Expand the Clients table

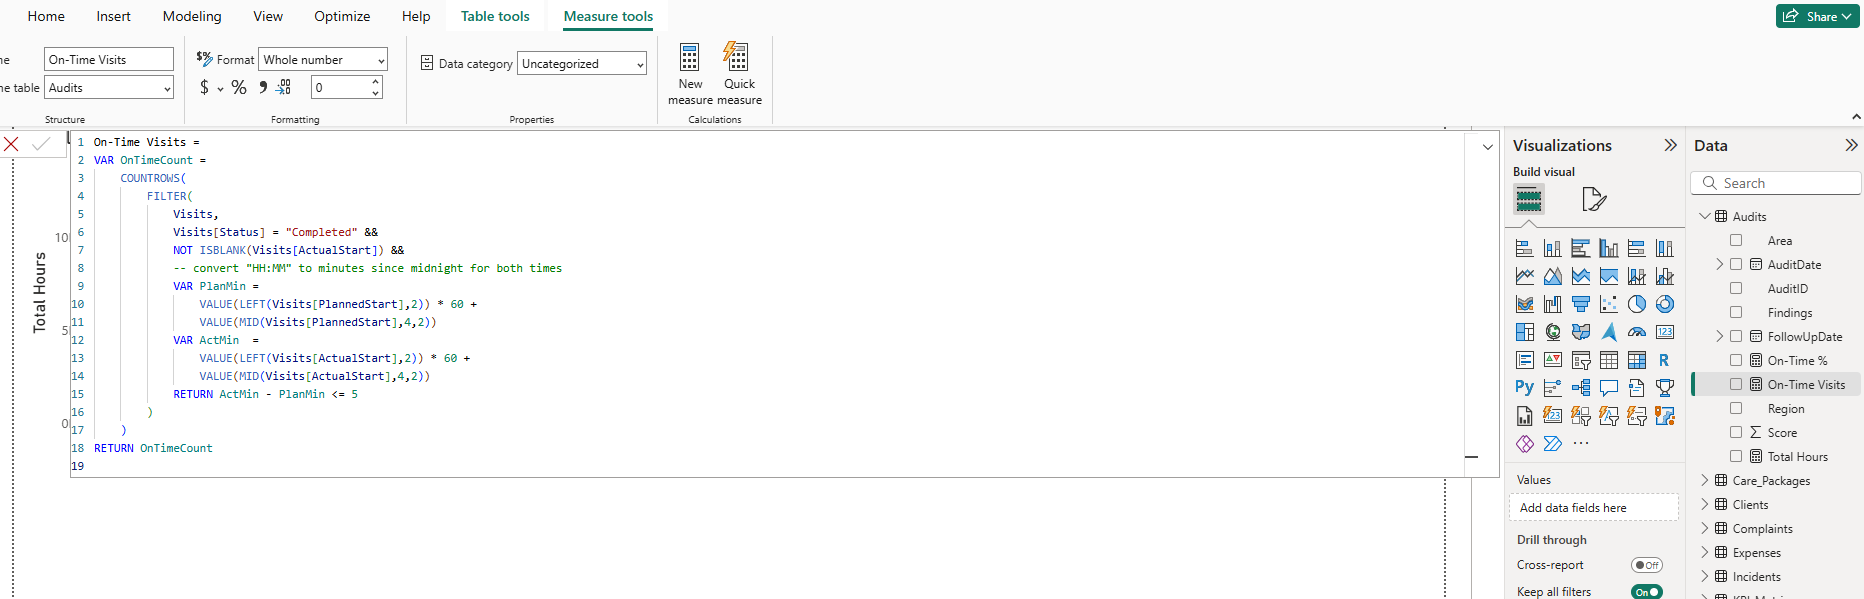[x=1705, y=505]
